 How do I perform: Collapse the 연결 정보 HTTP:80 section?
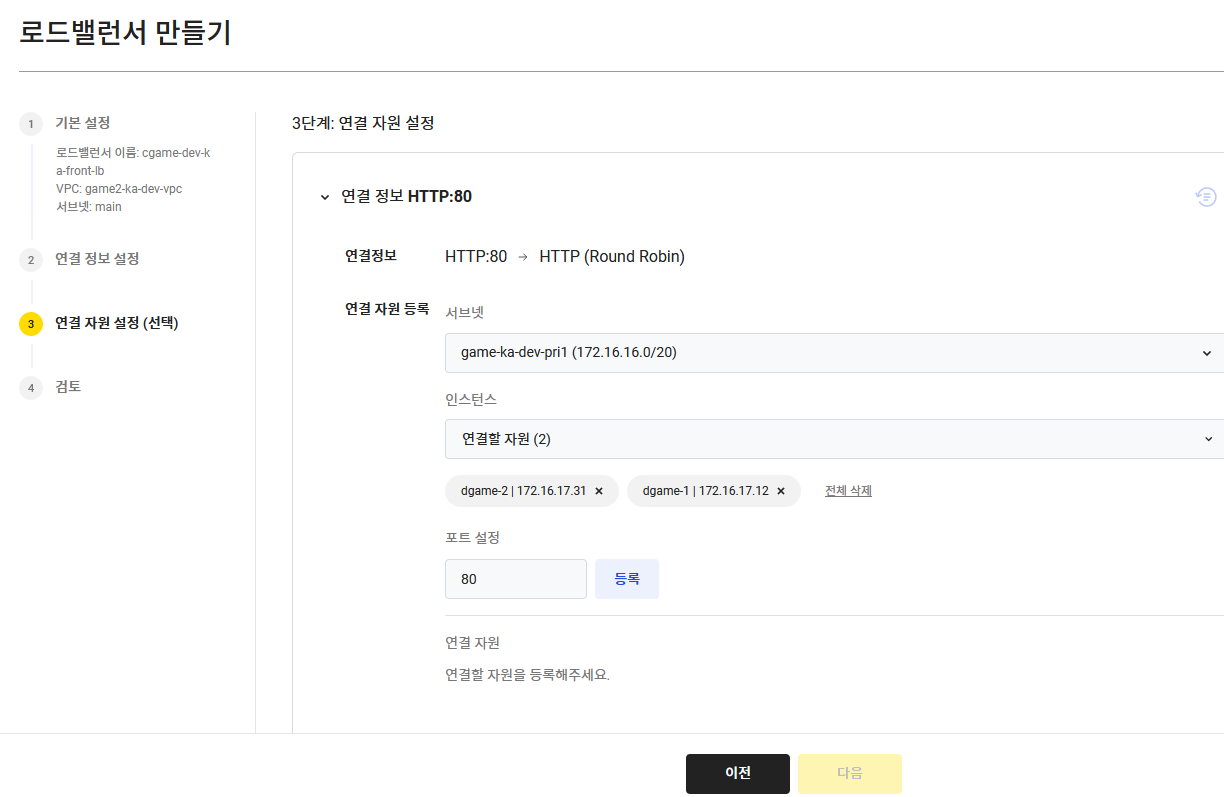pyautogui.click(x=324, y=196)
